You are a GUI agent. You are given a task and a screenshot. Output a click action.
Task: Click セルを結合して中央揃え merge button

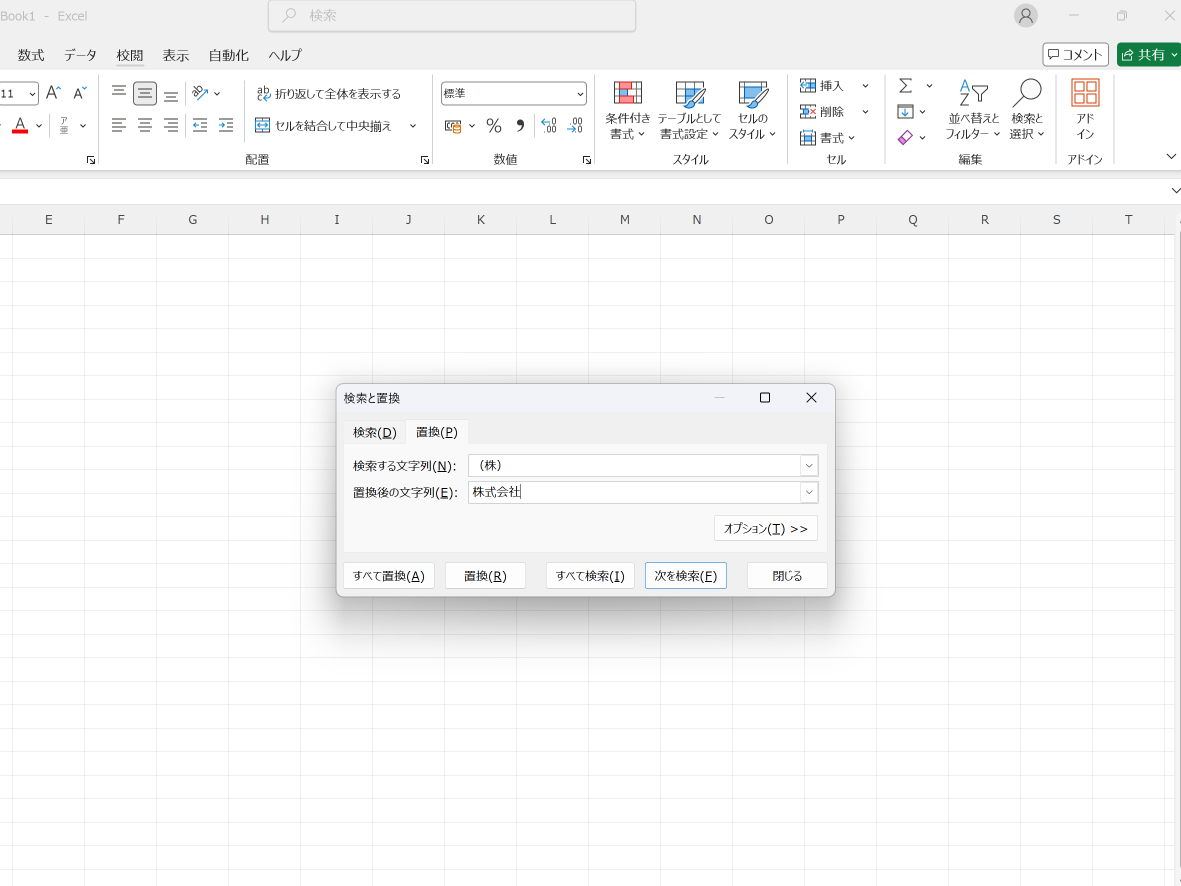(323, 126)
